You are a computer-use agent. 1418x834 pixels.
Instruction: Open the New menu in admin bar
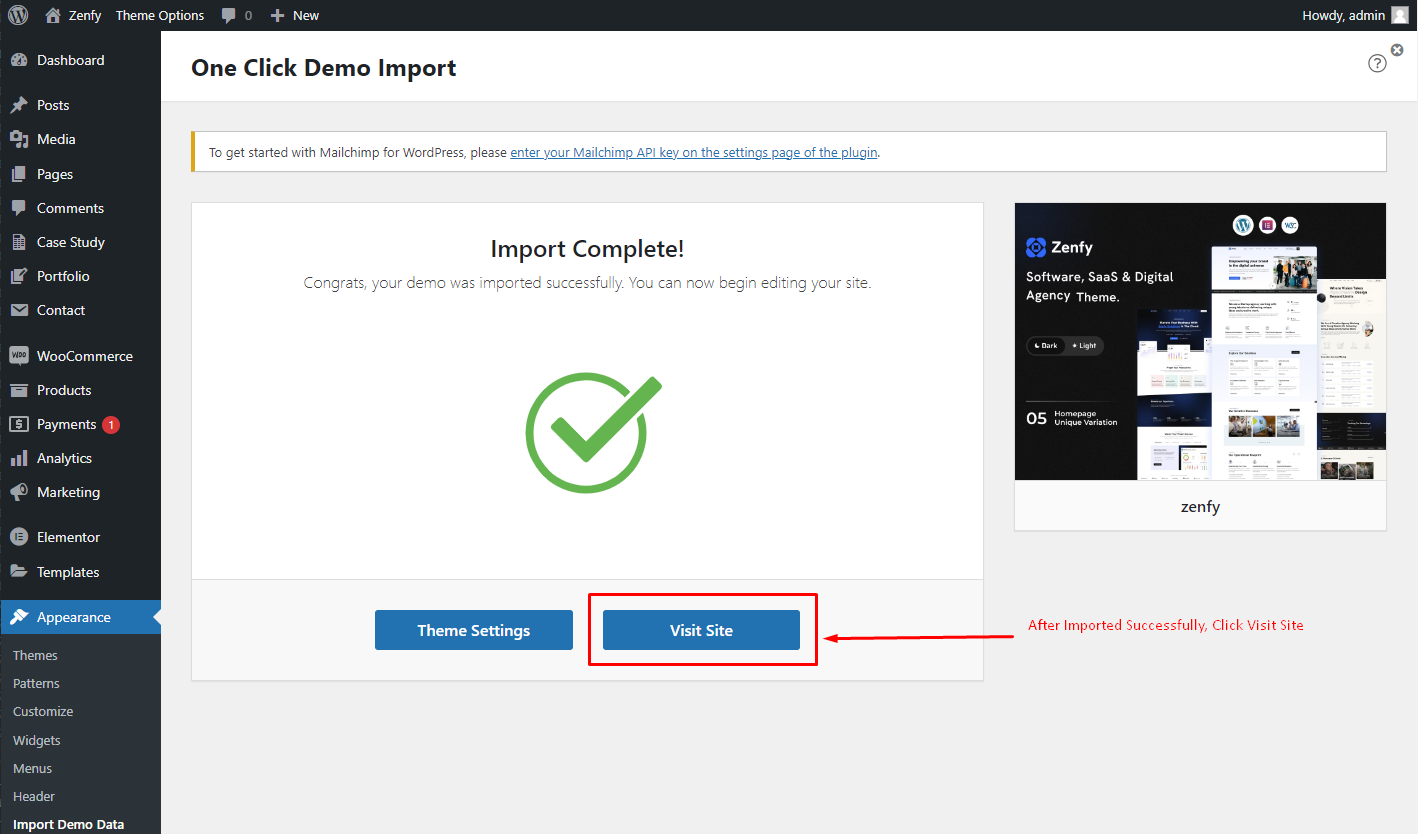[295, 16]
